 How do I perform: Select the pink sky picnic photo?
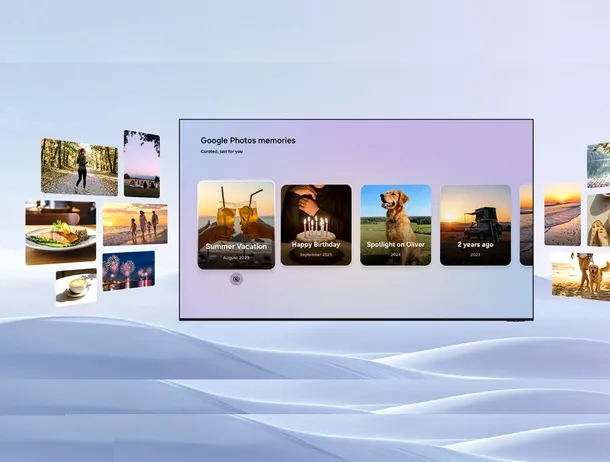142,164
